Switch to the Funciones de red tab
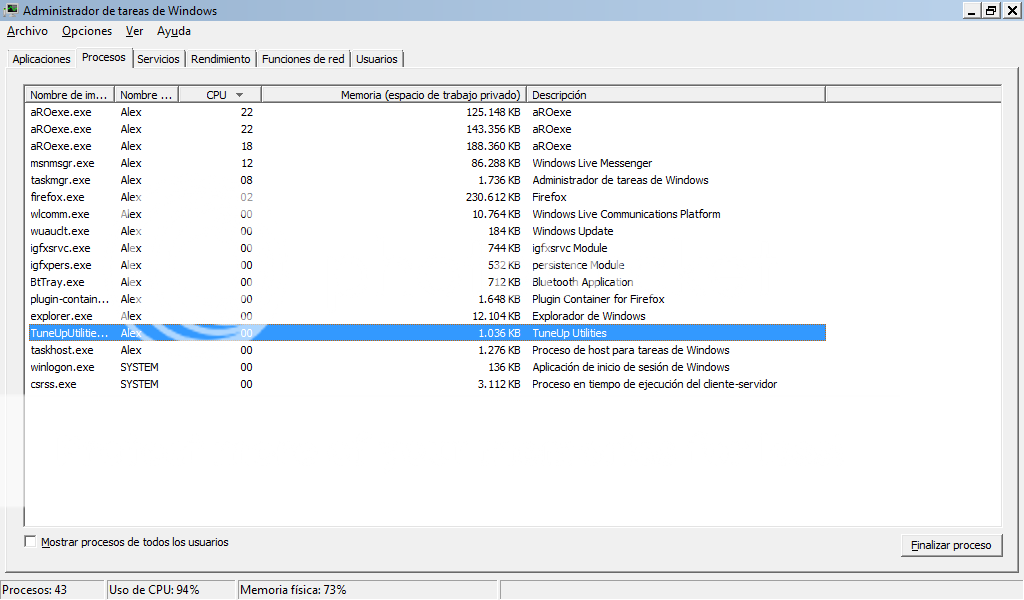The width and height of the screenshot is (1024, 600). click(303, 59)
